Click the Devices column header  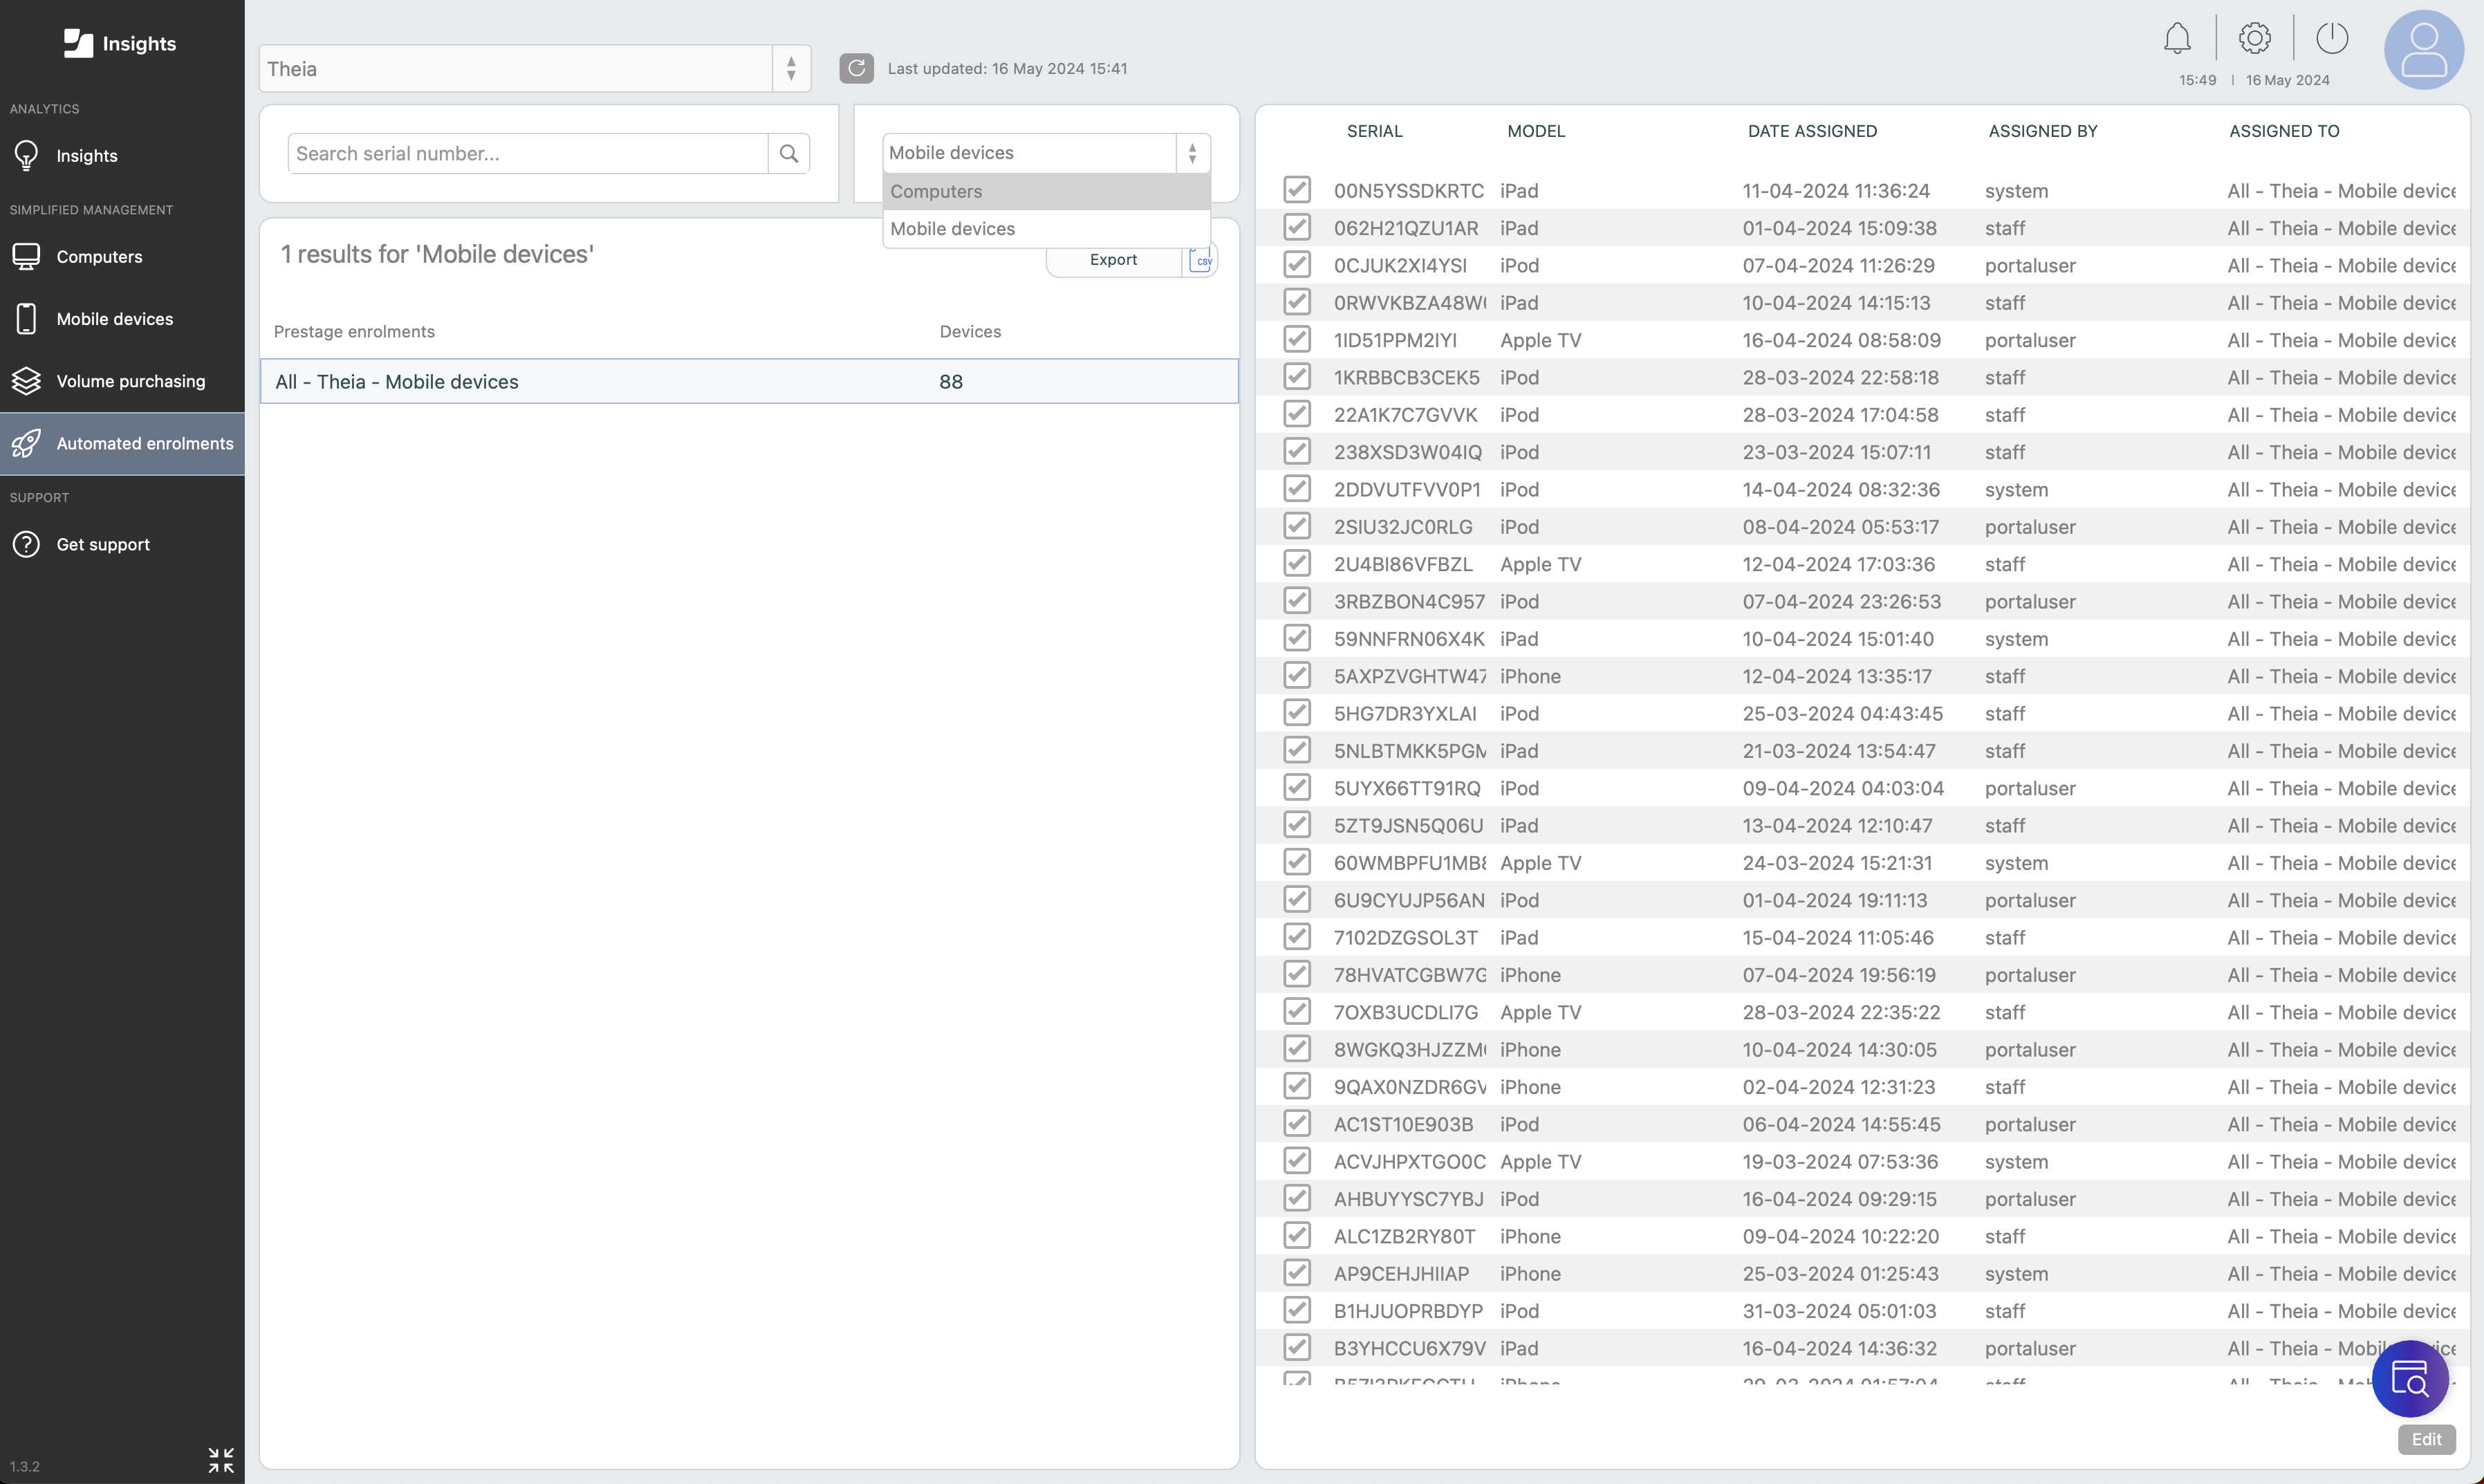tap(970, 331)
